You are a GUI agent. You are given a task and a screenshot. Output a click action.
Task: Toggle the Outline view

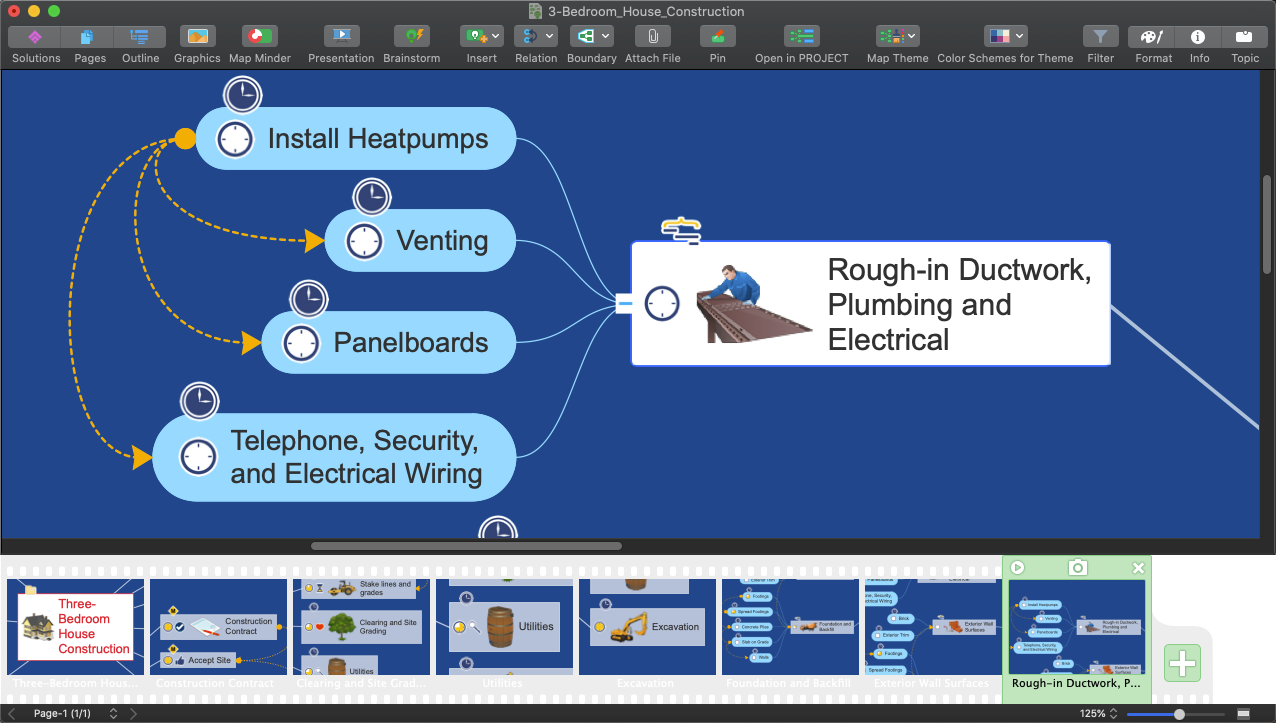[x=140, y=37]
